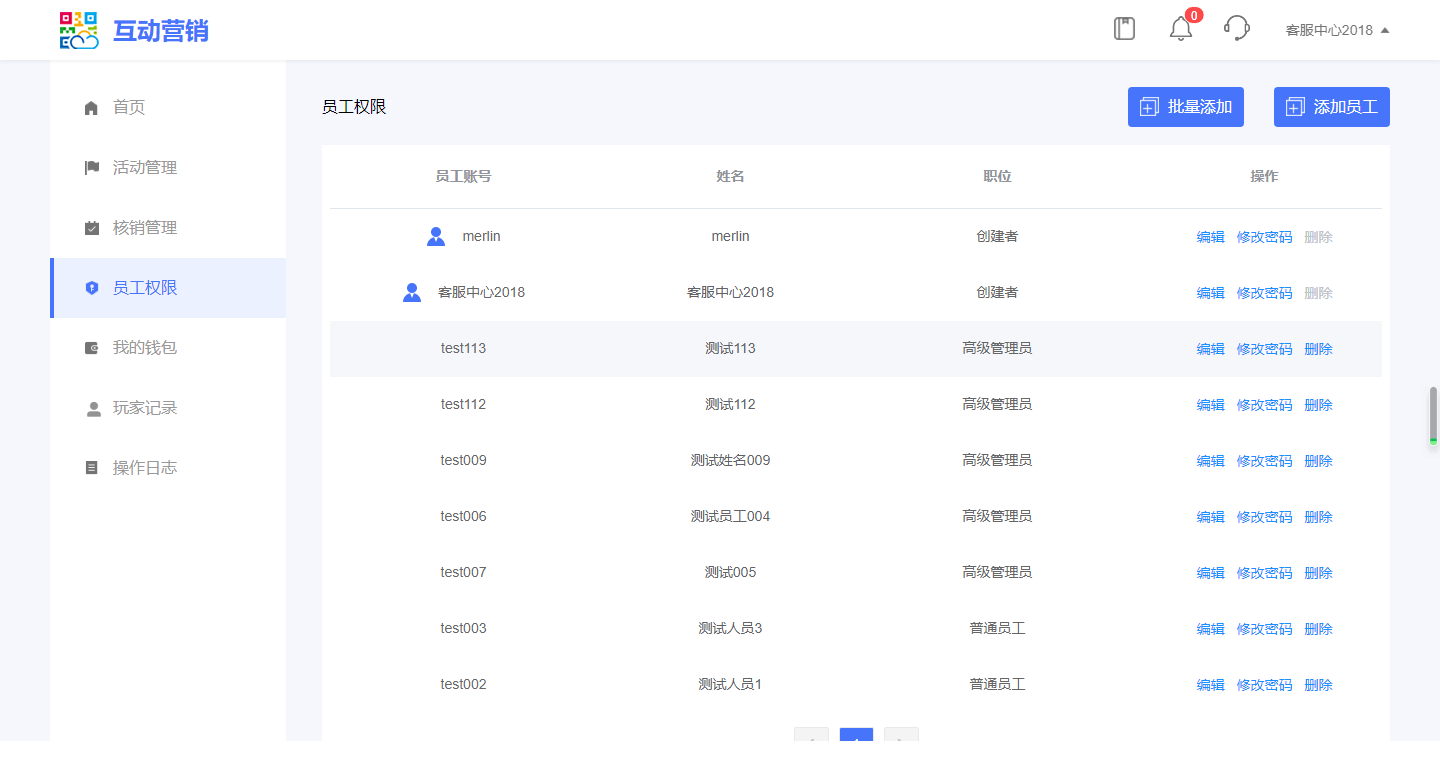Click the home icon beside 首页

tap(92, 108)
